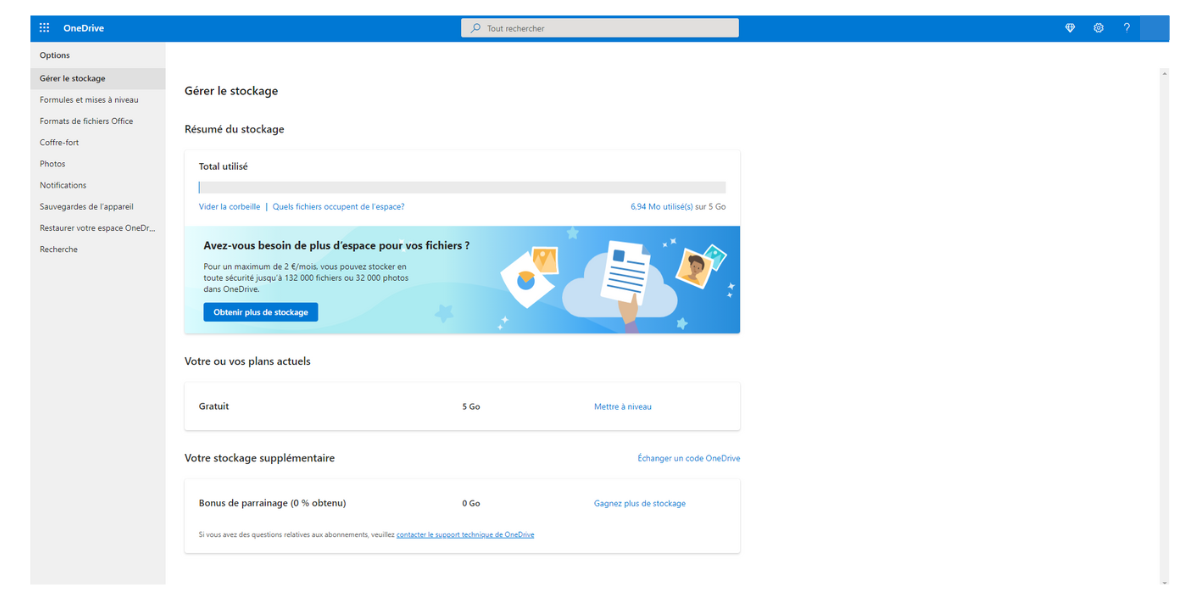Click the page vertical scrollbar
The image size is (1200, 600).
(1164, 326)
